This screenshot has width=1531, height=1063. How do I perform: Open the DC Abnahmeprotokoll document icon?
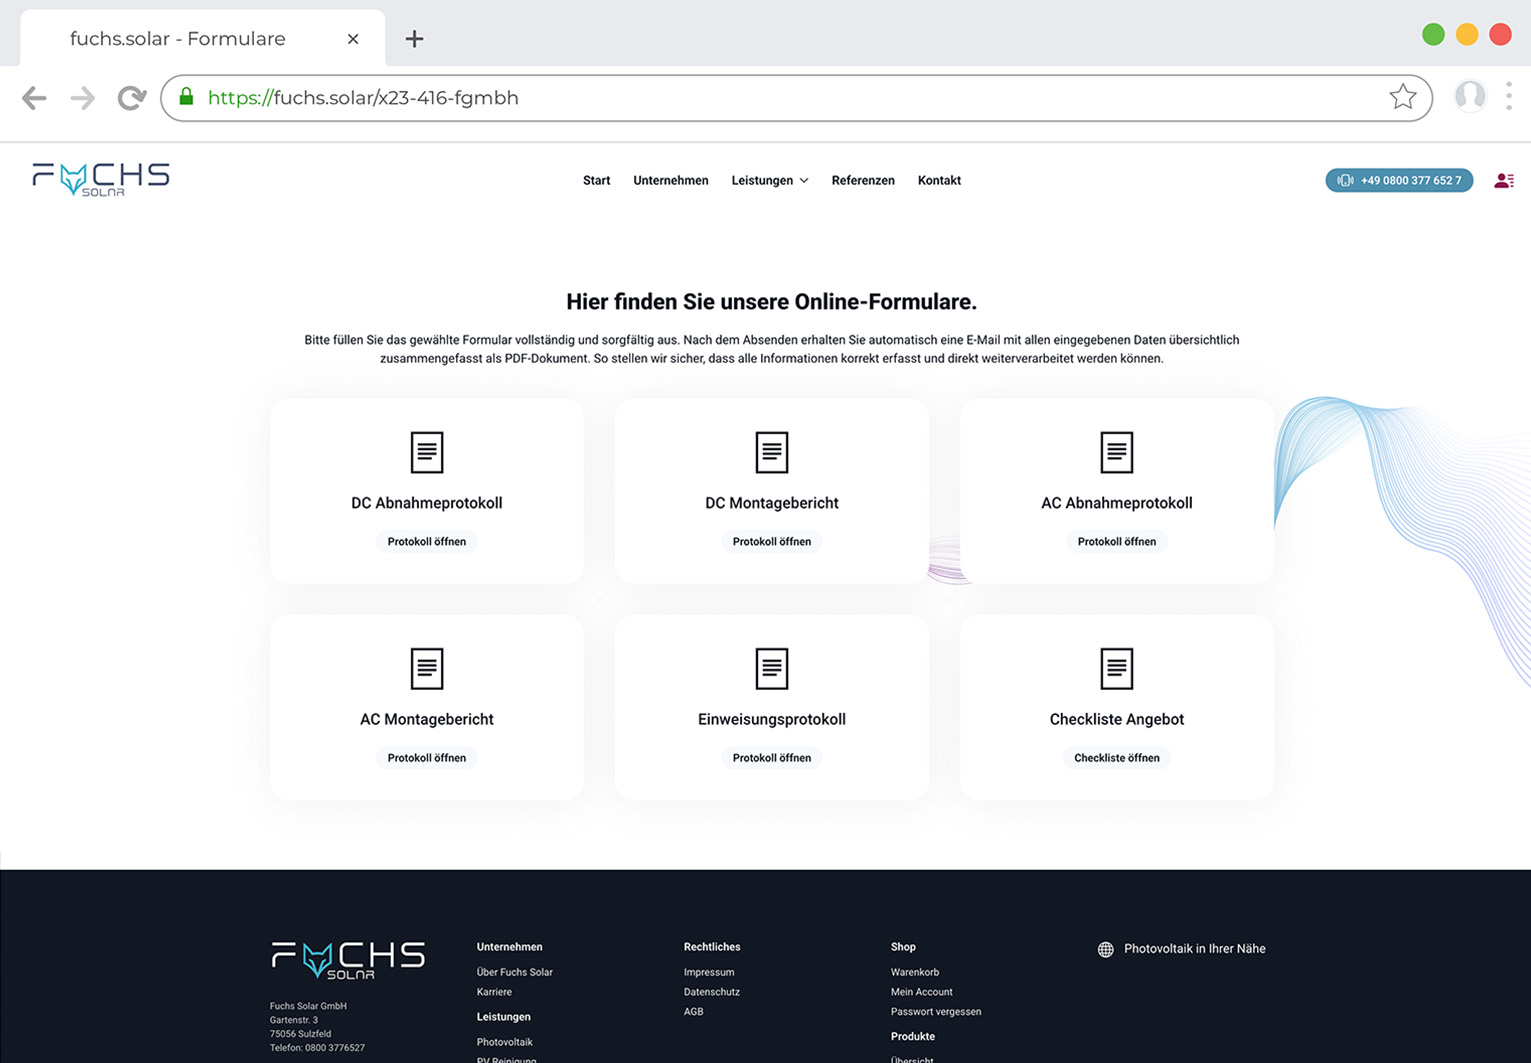tap(427, 452)
